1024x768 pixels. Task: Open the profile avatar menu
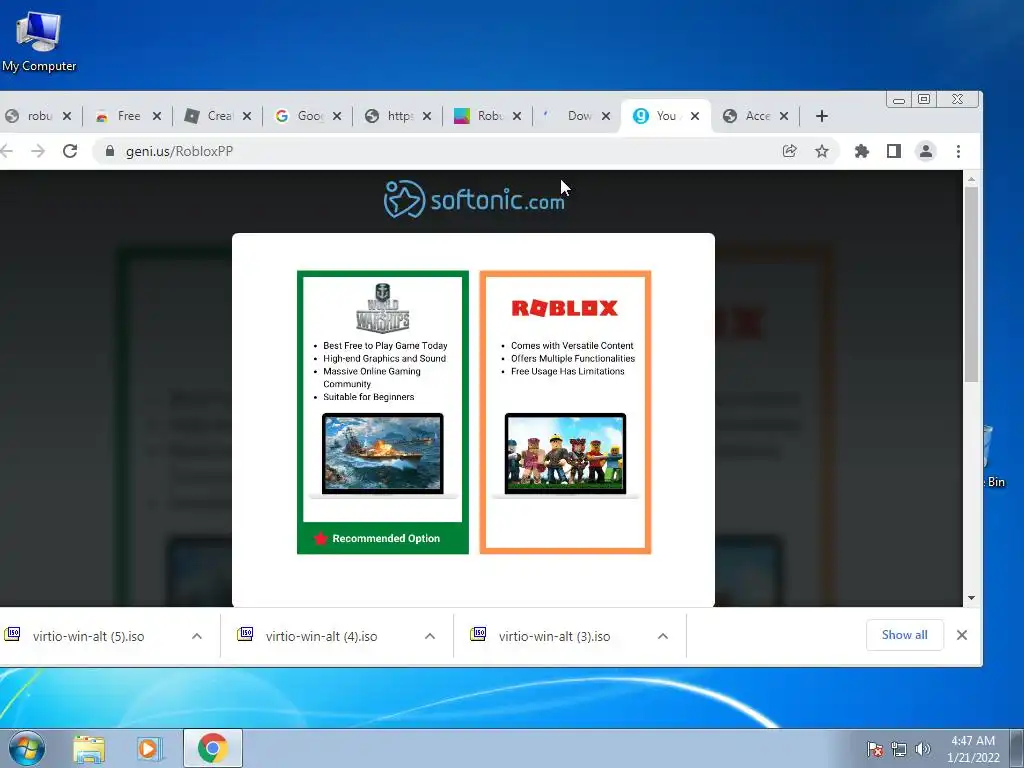click(925, 151)
